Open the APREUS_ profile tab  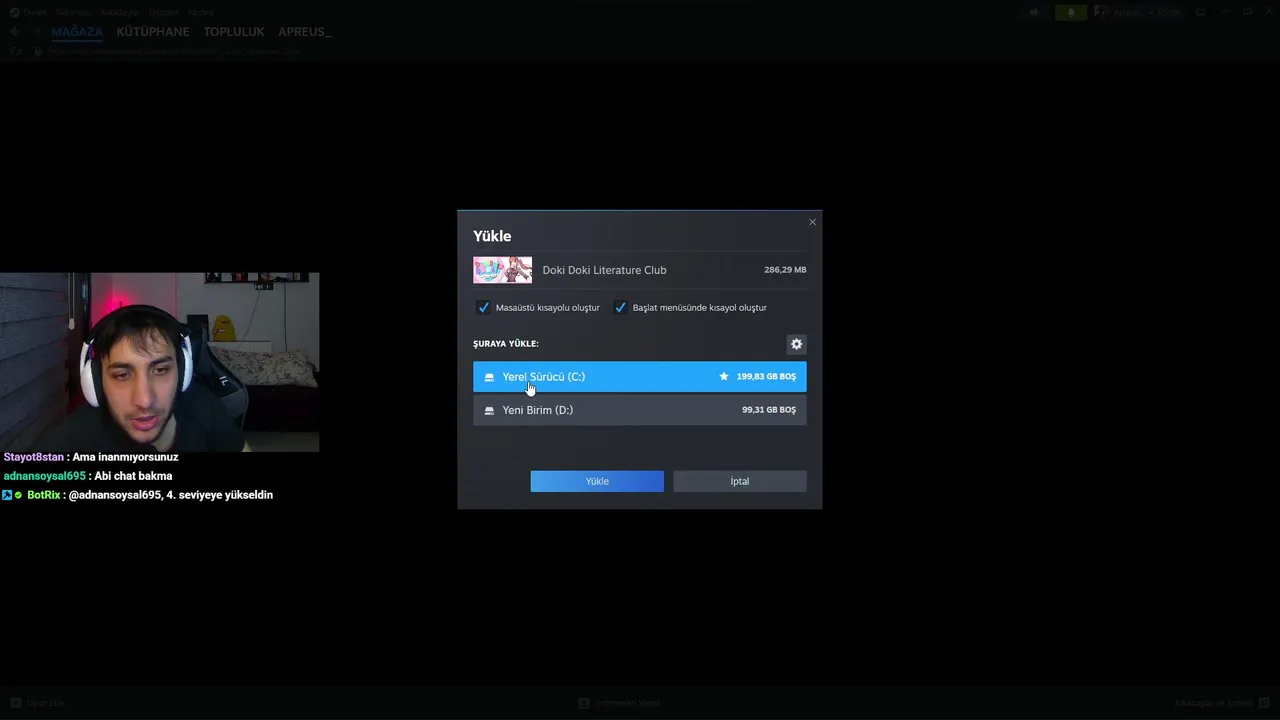coord(305,32)
